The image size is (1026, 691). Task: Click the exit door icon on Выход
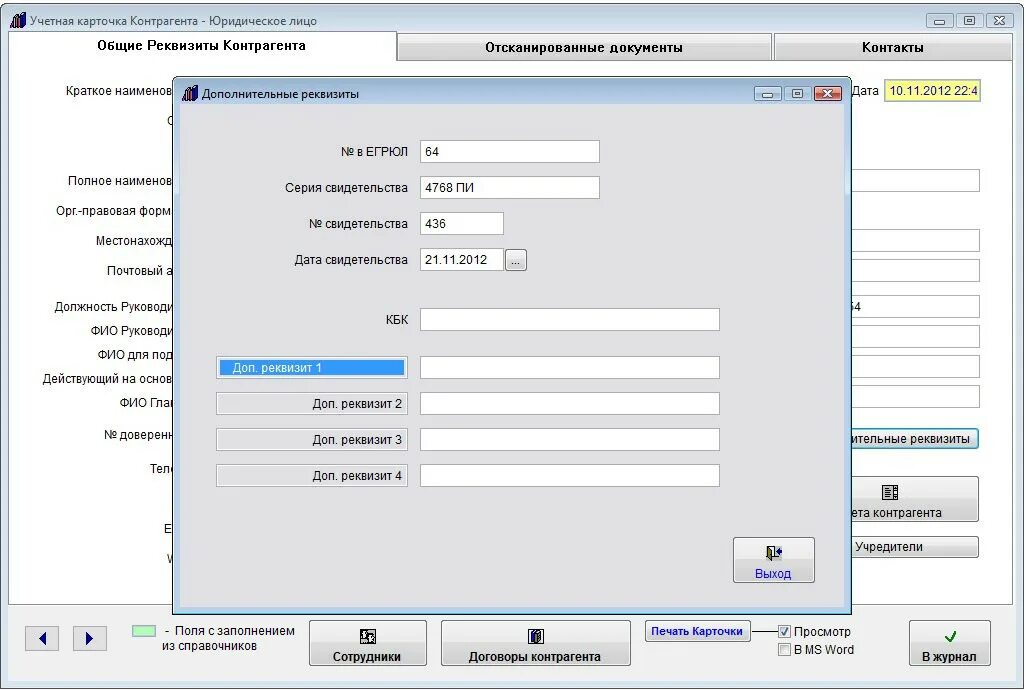click(x=773, y=553)
